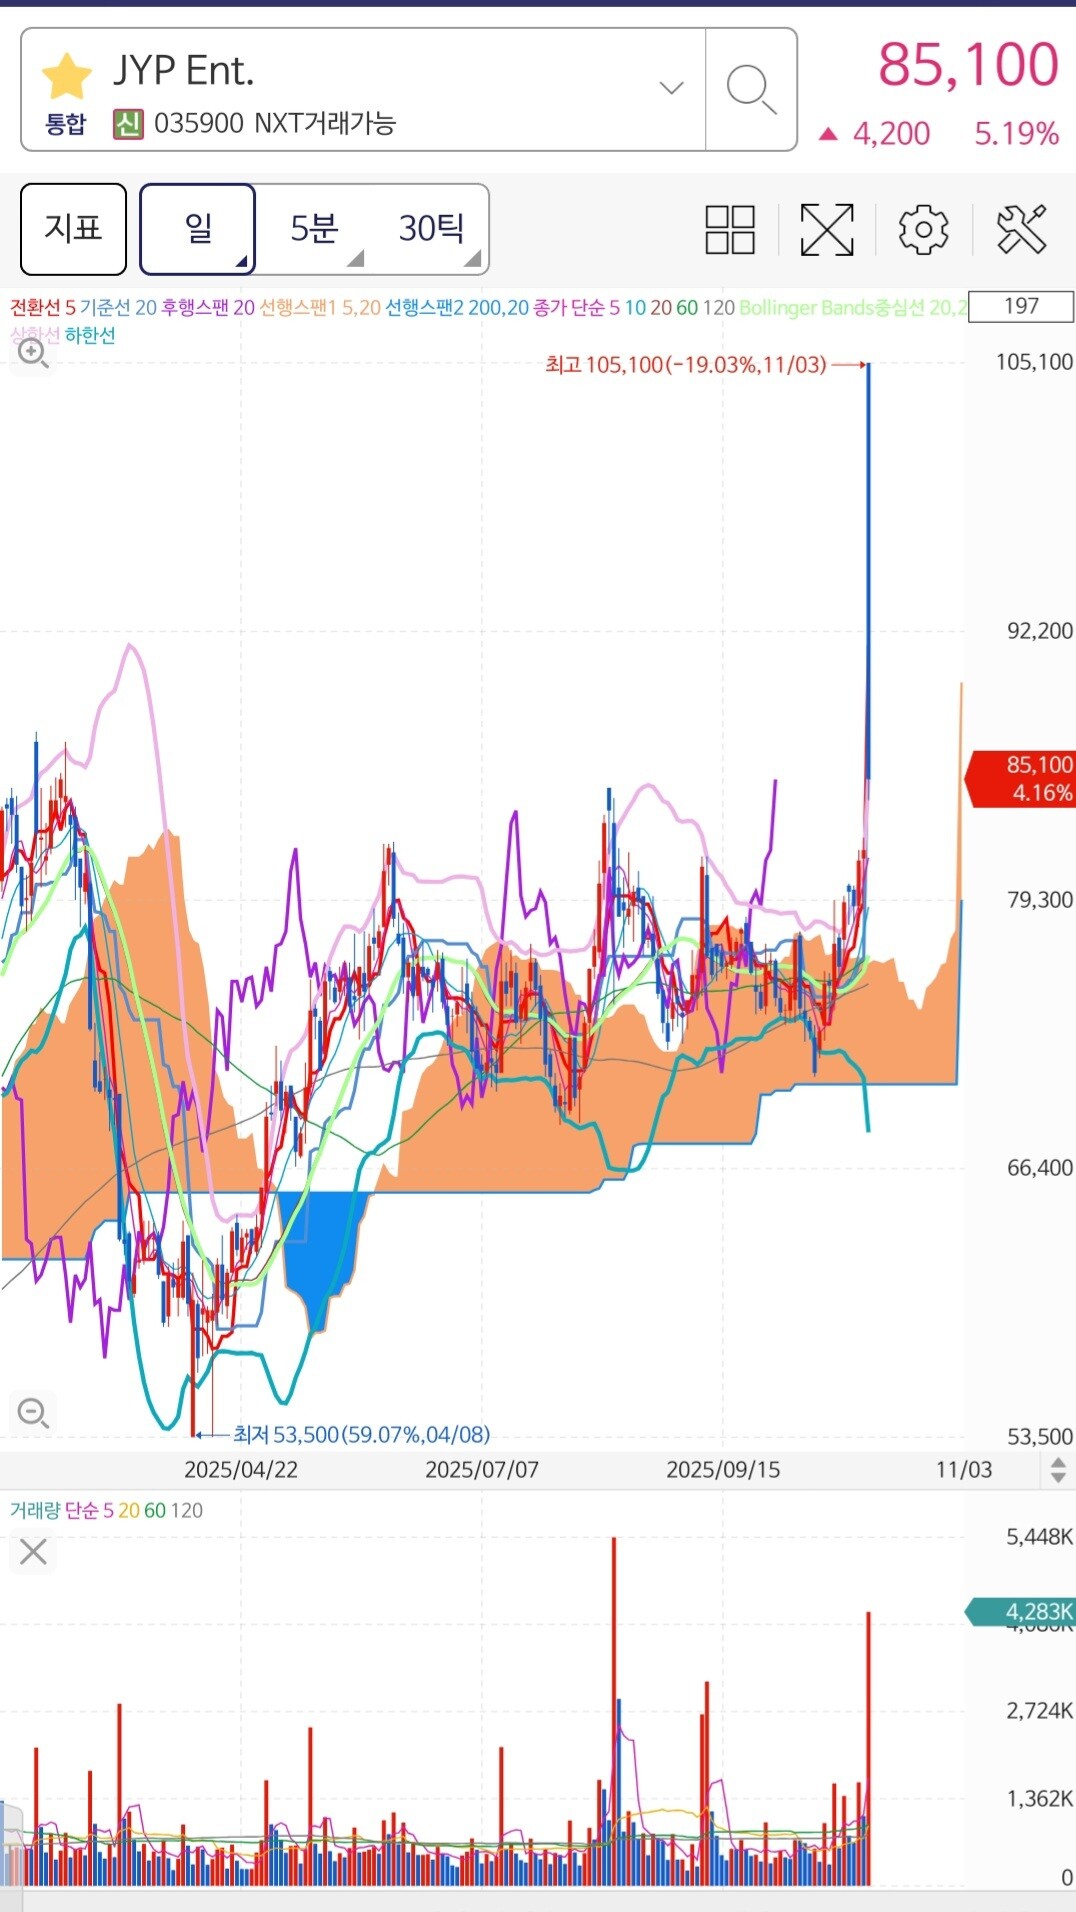This screenshot has height=1912, width=1076.
Task: Close the volume indicator panel
Action: coord(33,1552)
